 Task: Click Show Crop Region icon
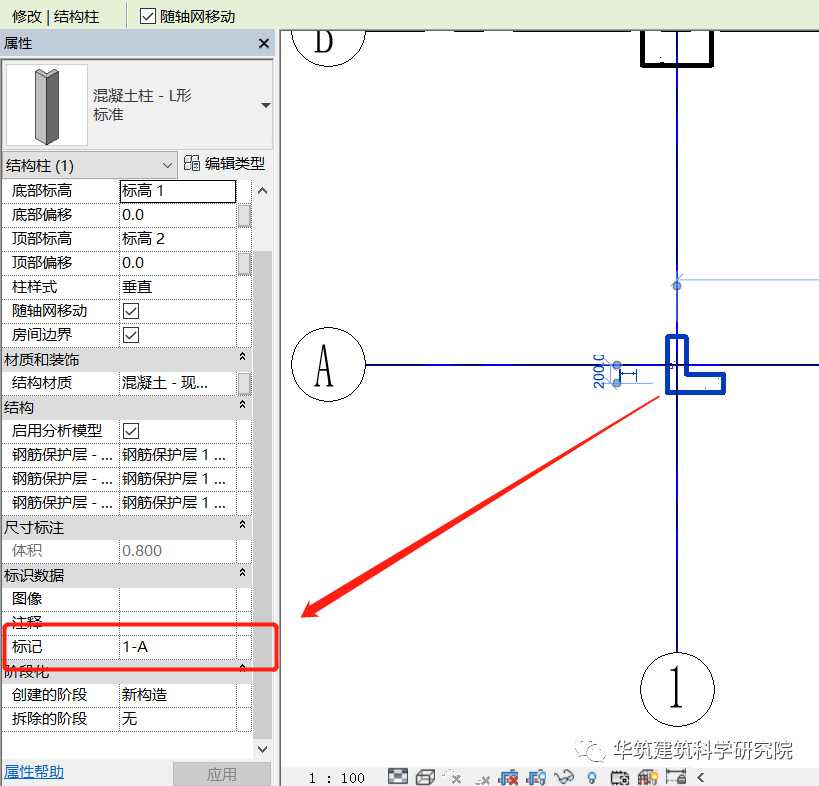click(536, 777)
